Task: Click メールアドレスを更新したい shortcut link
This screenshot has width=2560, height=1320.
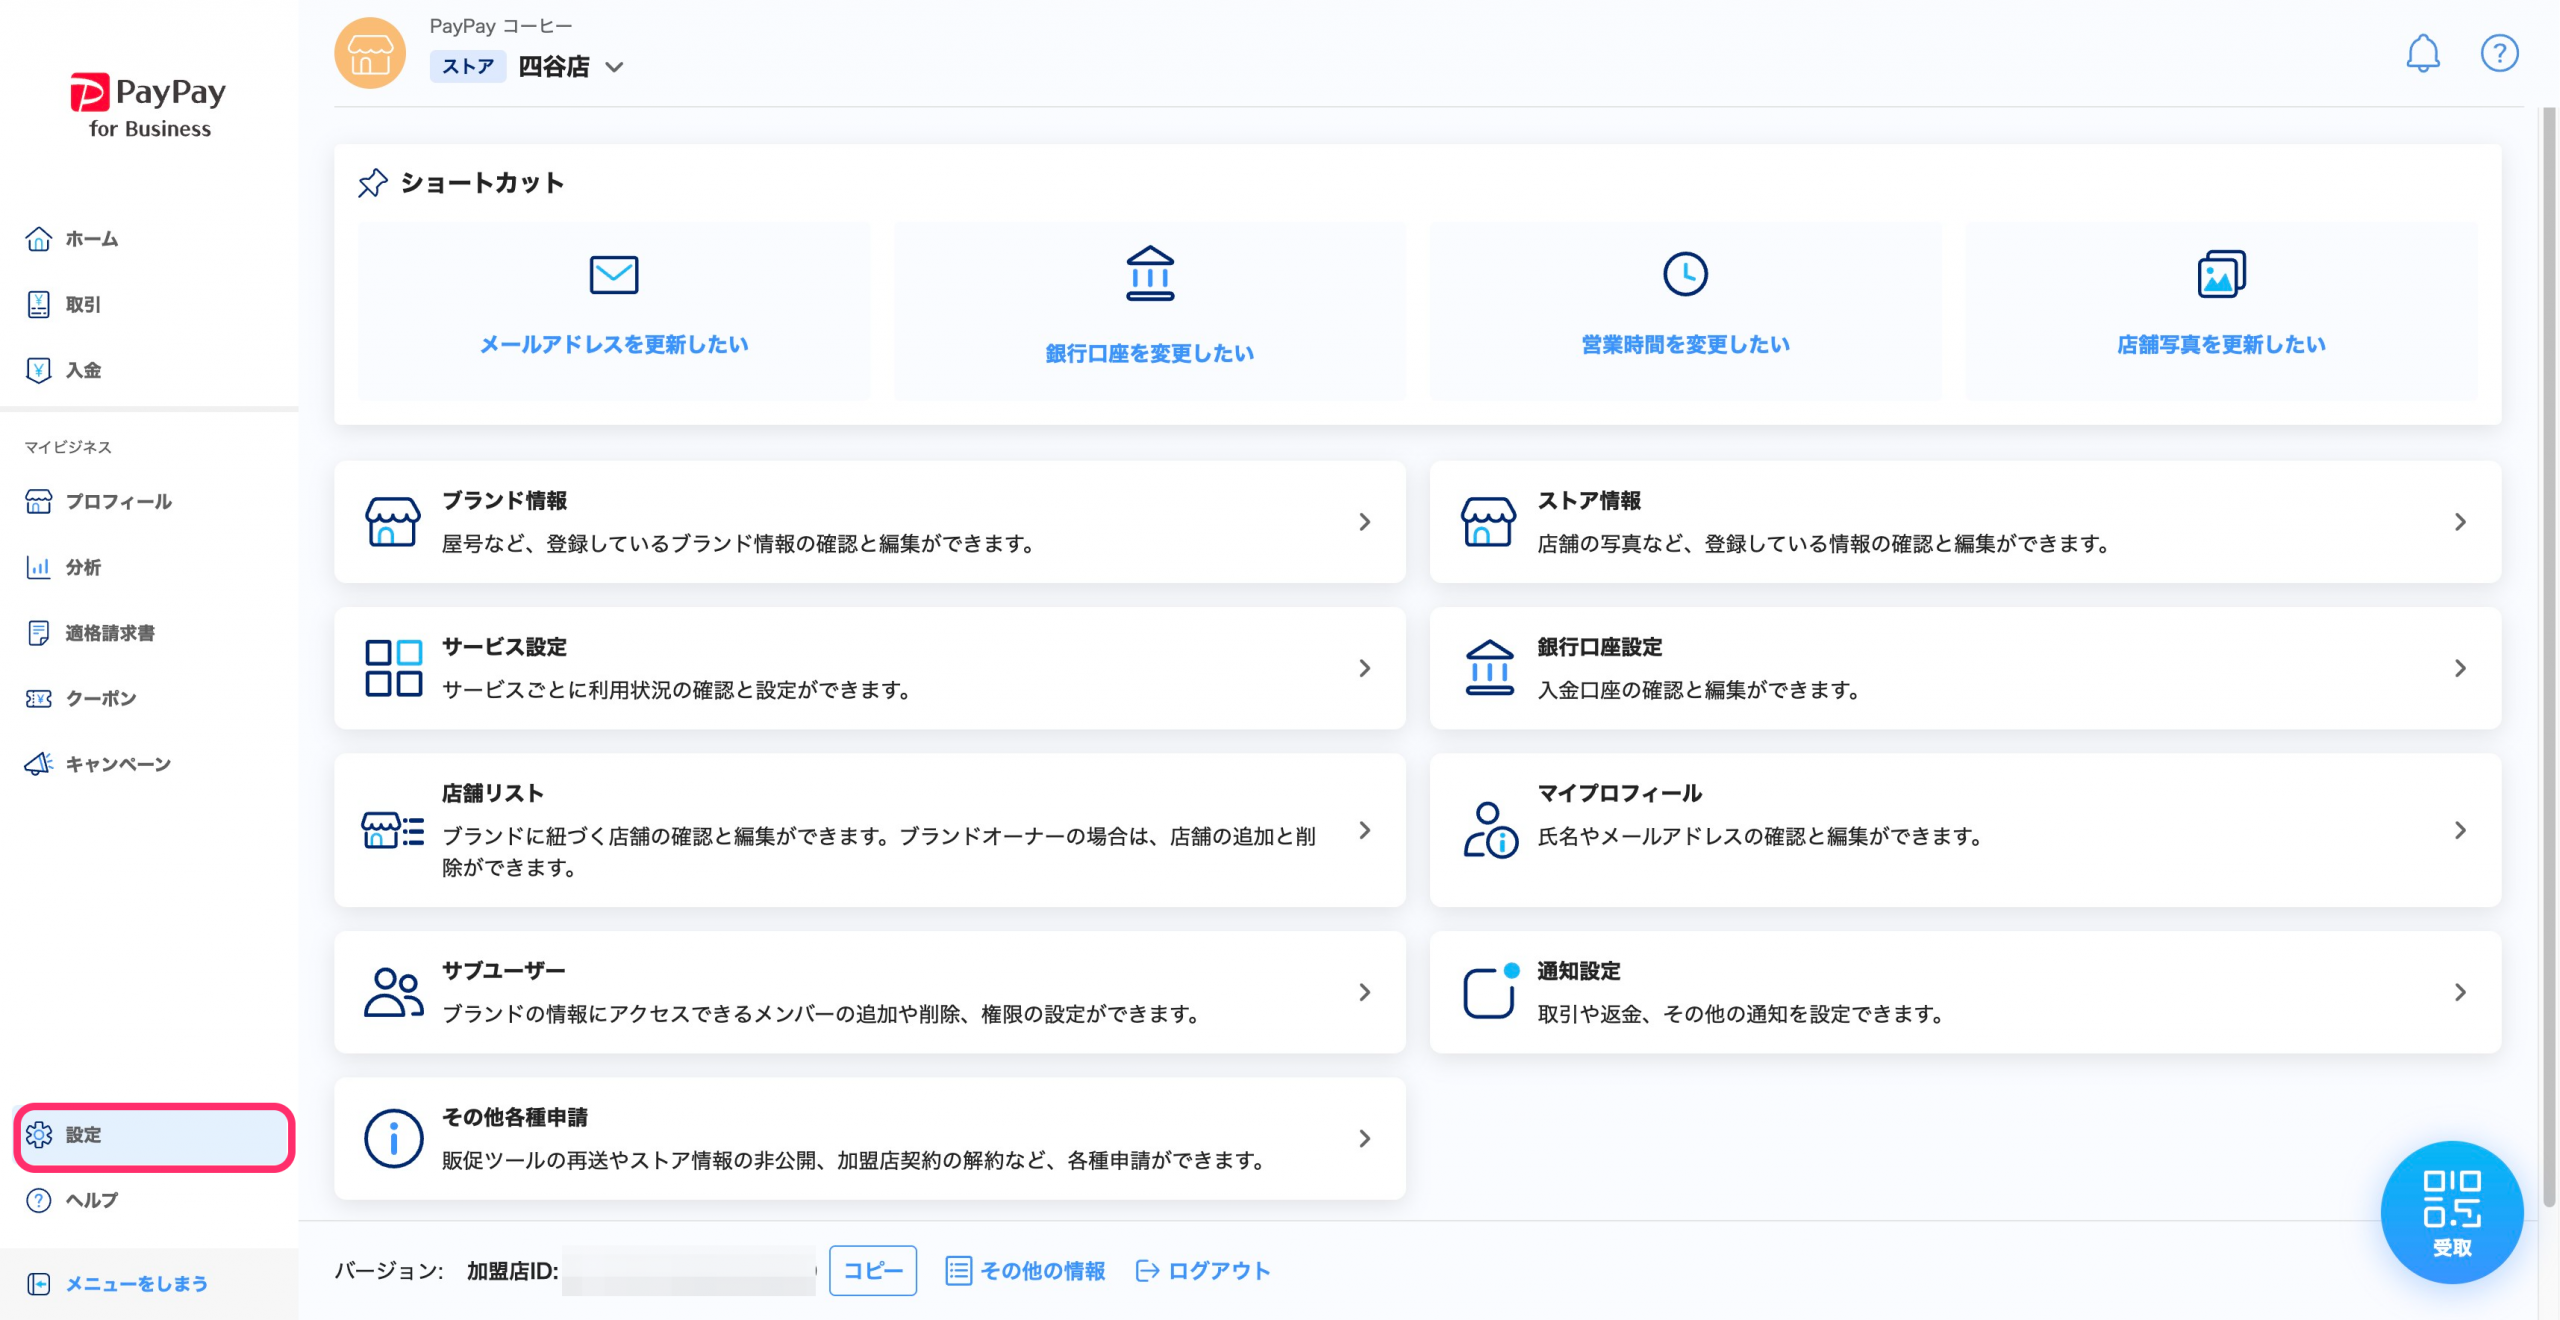Action: 614,344
